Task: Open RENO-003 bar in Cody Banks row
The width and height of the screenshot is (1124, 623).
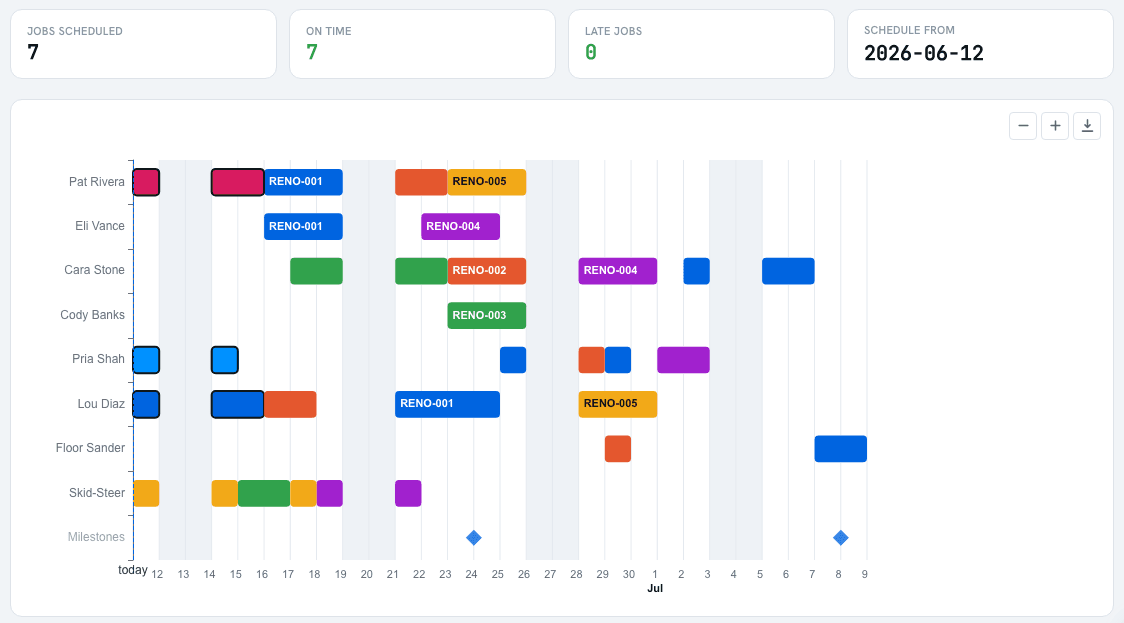Action: tap(487, 315)
